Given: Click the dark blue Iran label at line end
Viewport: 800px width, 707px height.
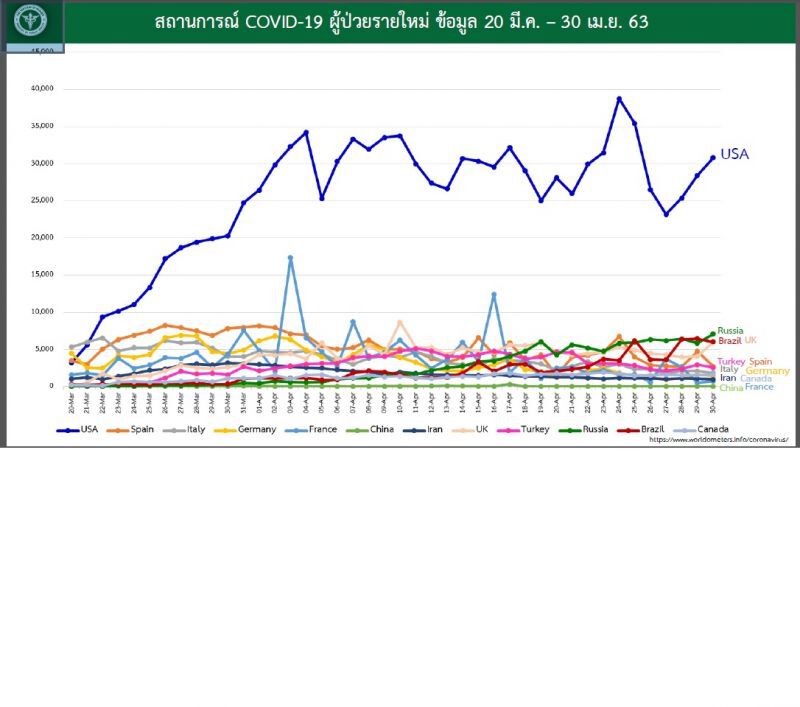Looking at the screenshot, I should pos(728,378).
